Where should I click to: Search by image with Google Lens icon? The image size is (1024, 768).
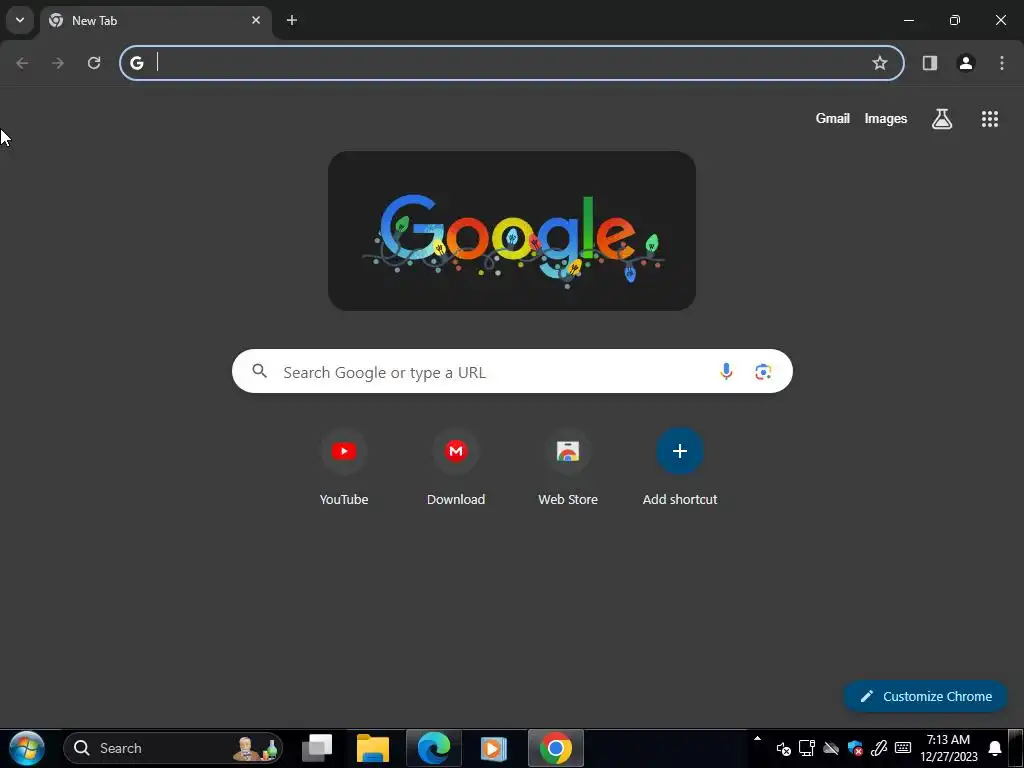[x=763, y=372]
